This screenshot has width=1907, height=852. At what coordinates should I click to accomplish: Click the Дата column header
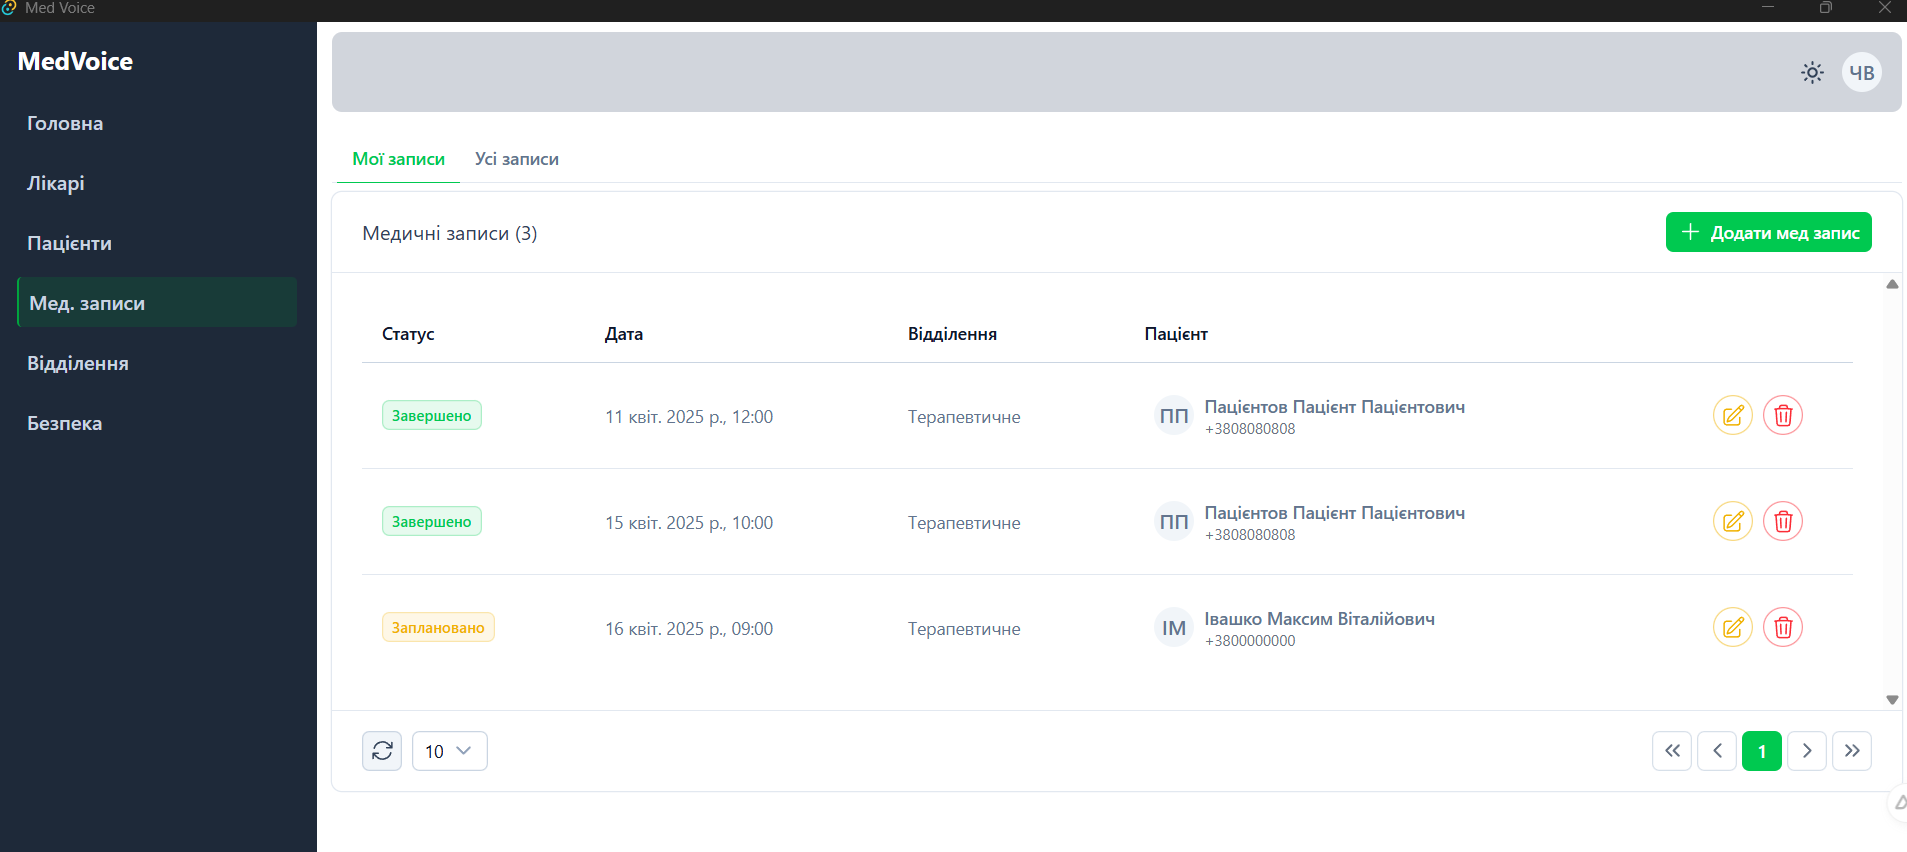(624, 334)
